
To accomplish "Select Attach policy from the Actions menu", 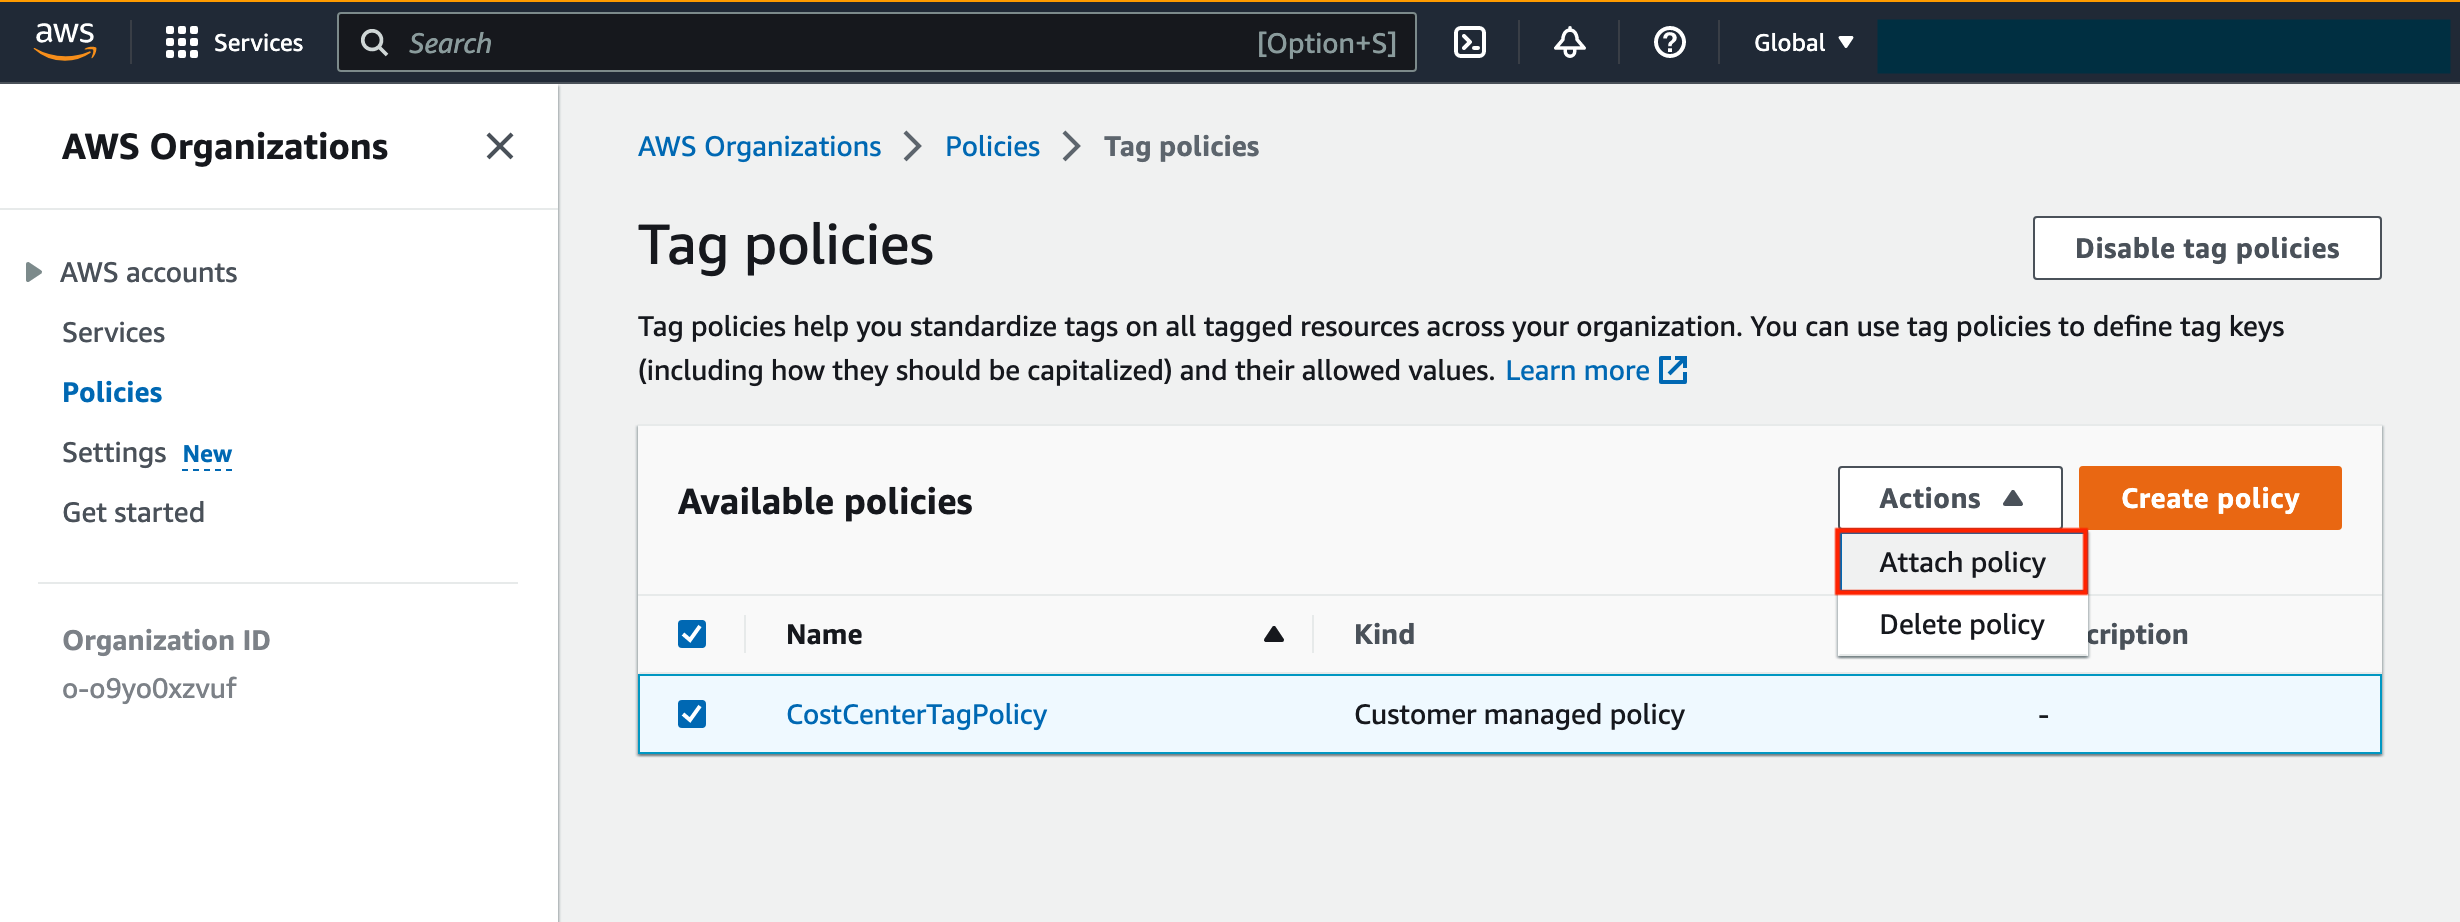I will pos(1961,561).
